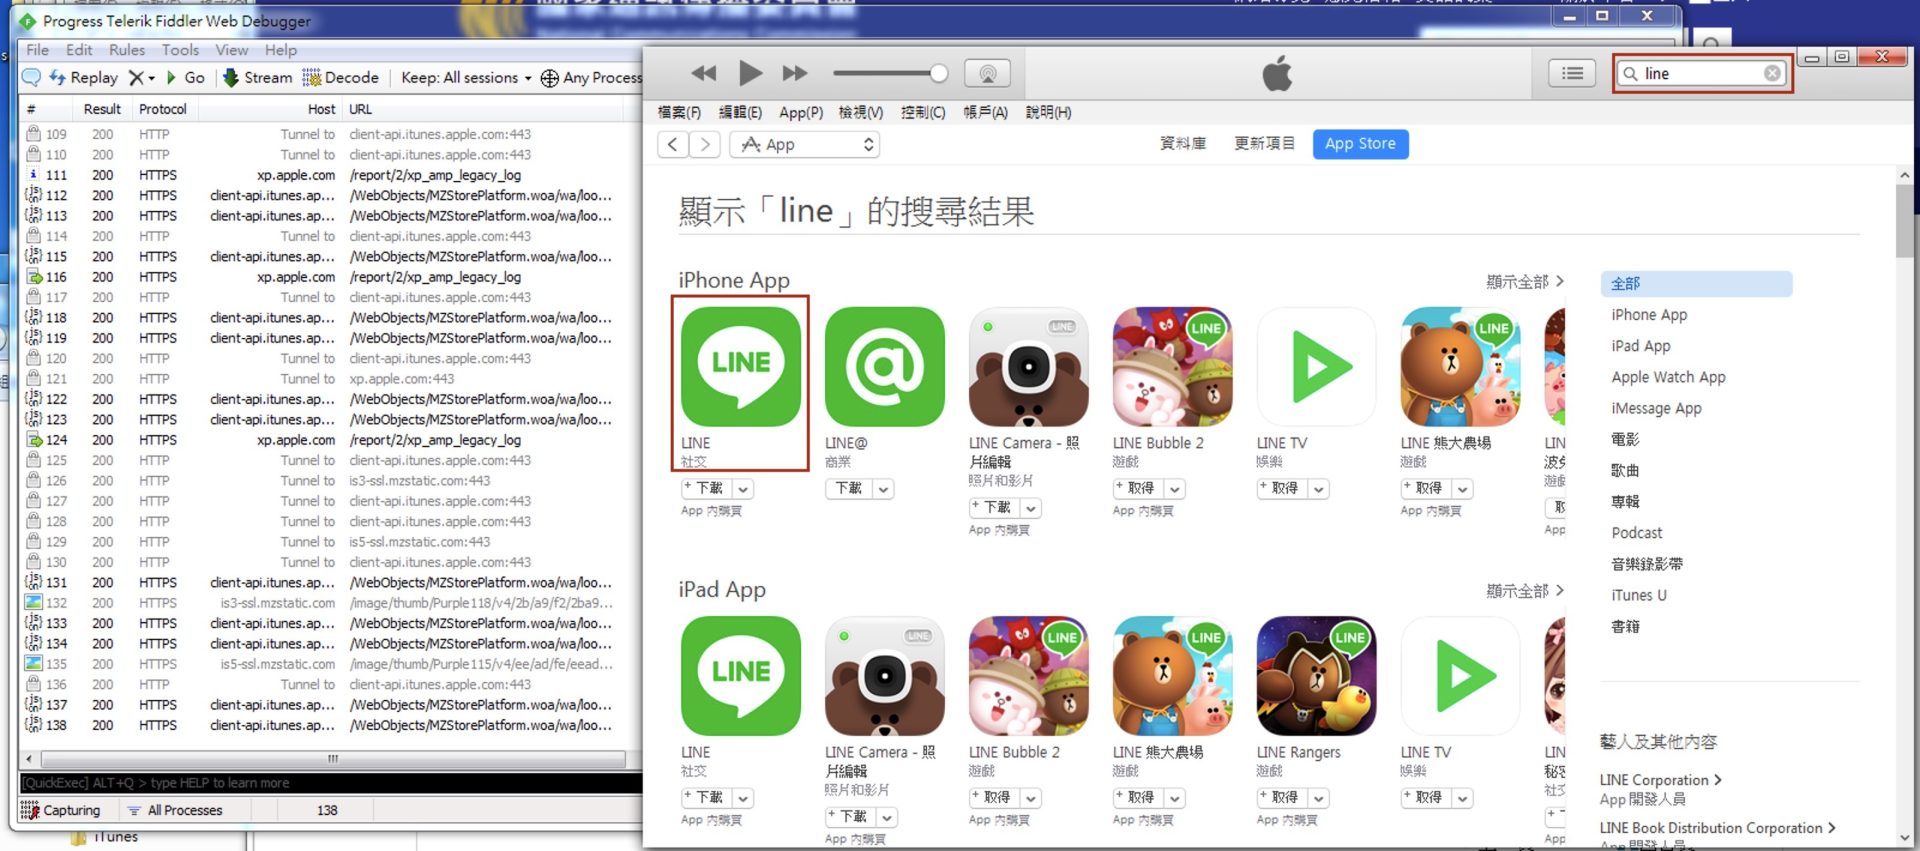The image size is (1920, 851).
Task: Open Fiddler Tools menu
Action: tap(180, 50)
